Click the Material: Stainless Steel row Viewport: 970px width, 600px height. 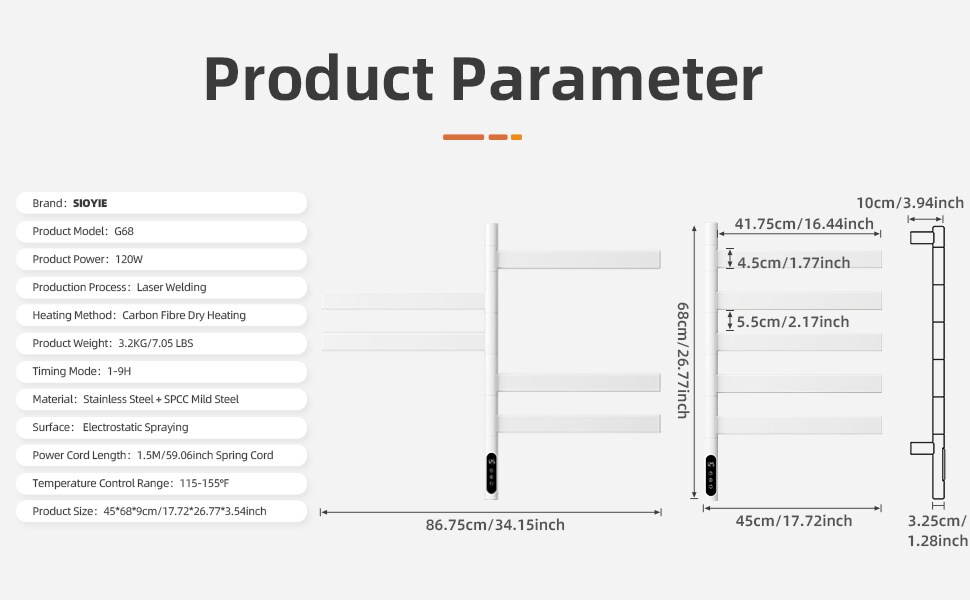[x=160, y=399]
